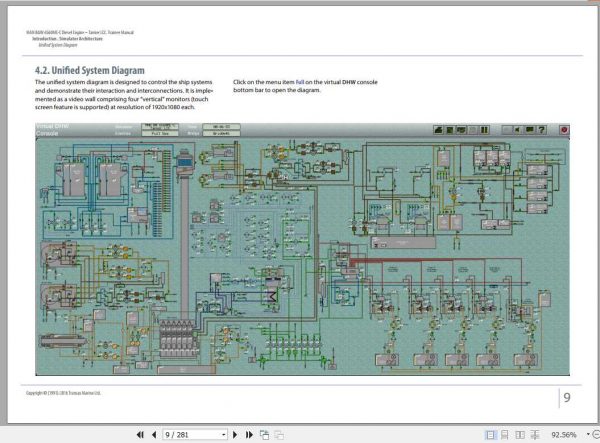Go to the first page
Viewport: 600px width, 443px height.
tap(140, 435)
